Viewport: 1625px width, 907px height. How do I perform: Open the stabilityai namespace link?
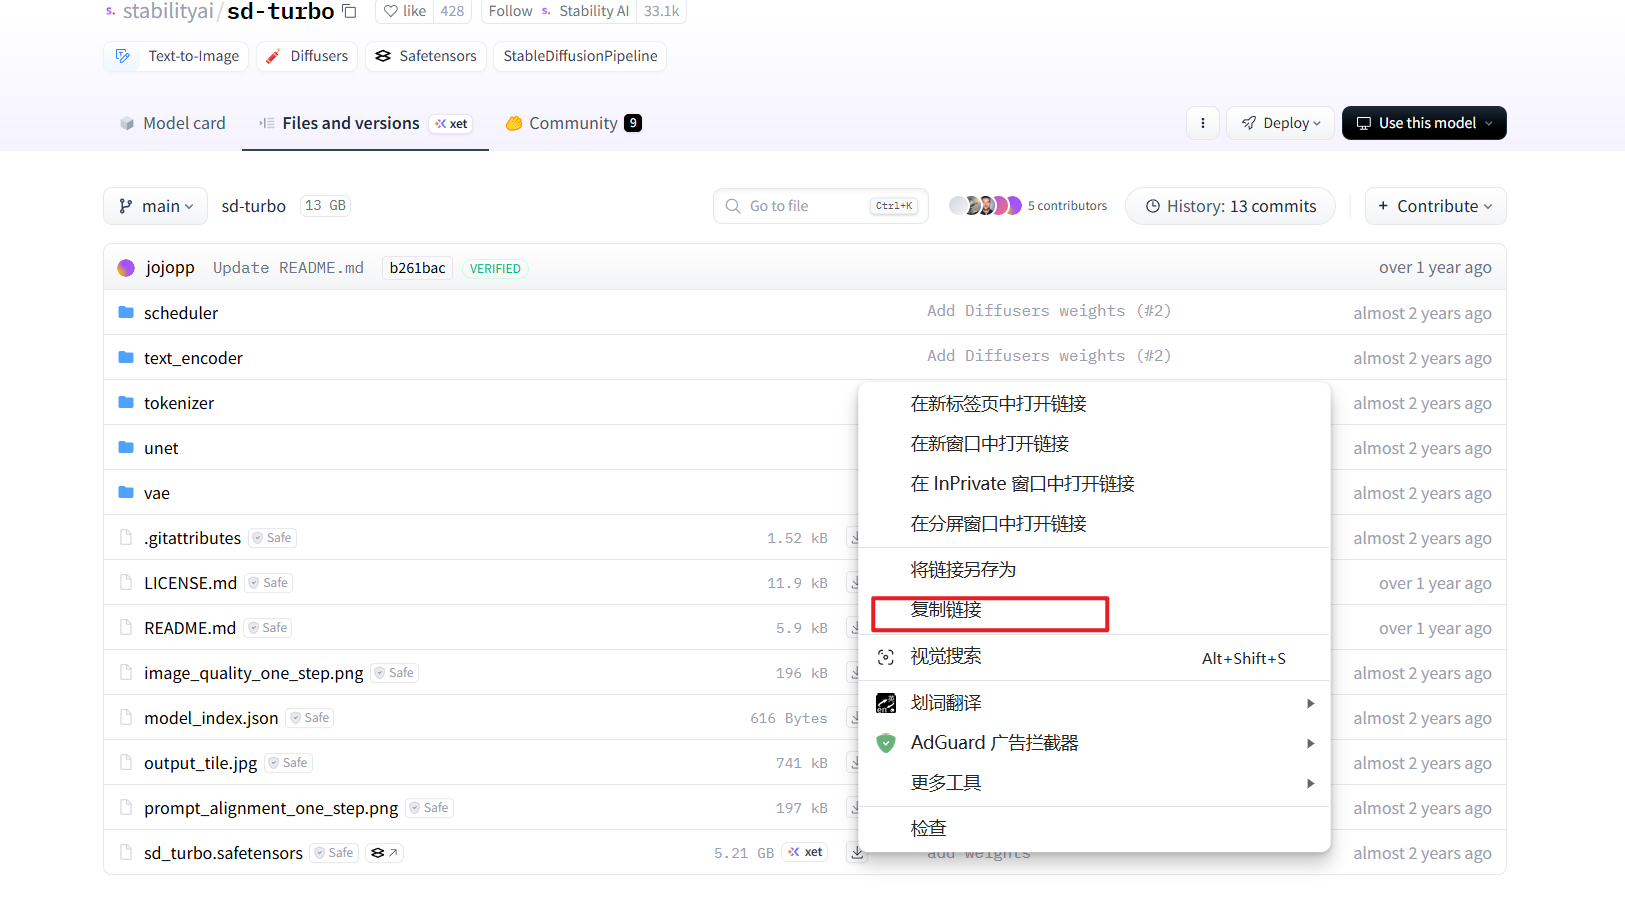coord(168,11)
